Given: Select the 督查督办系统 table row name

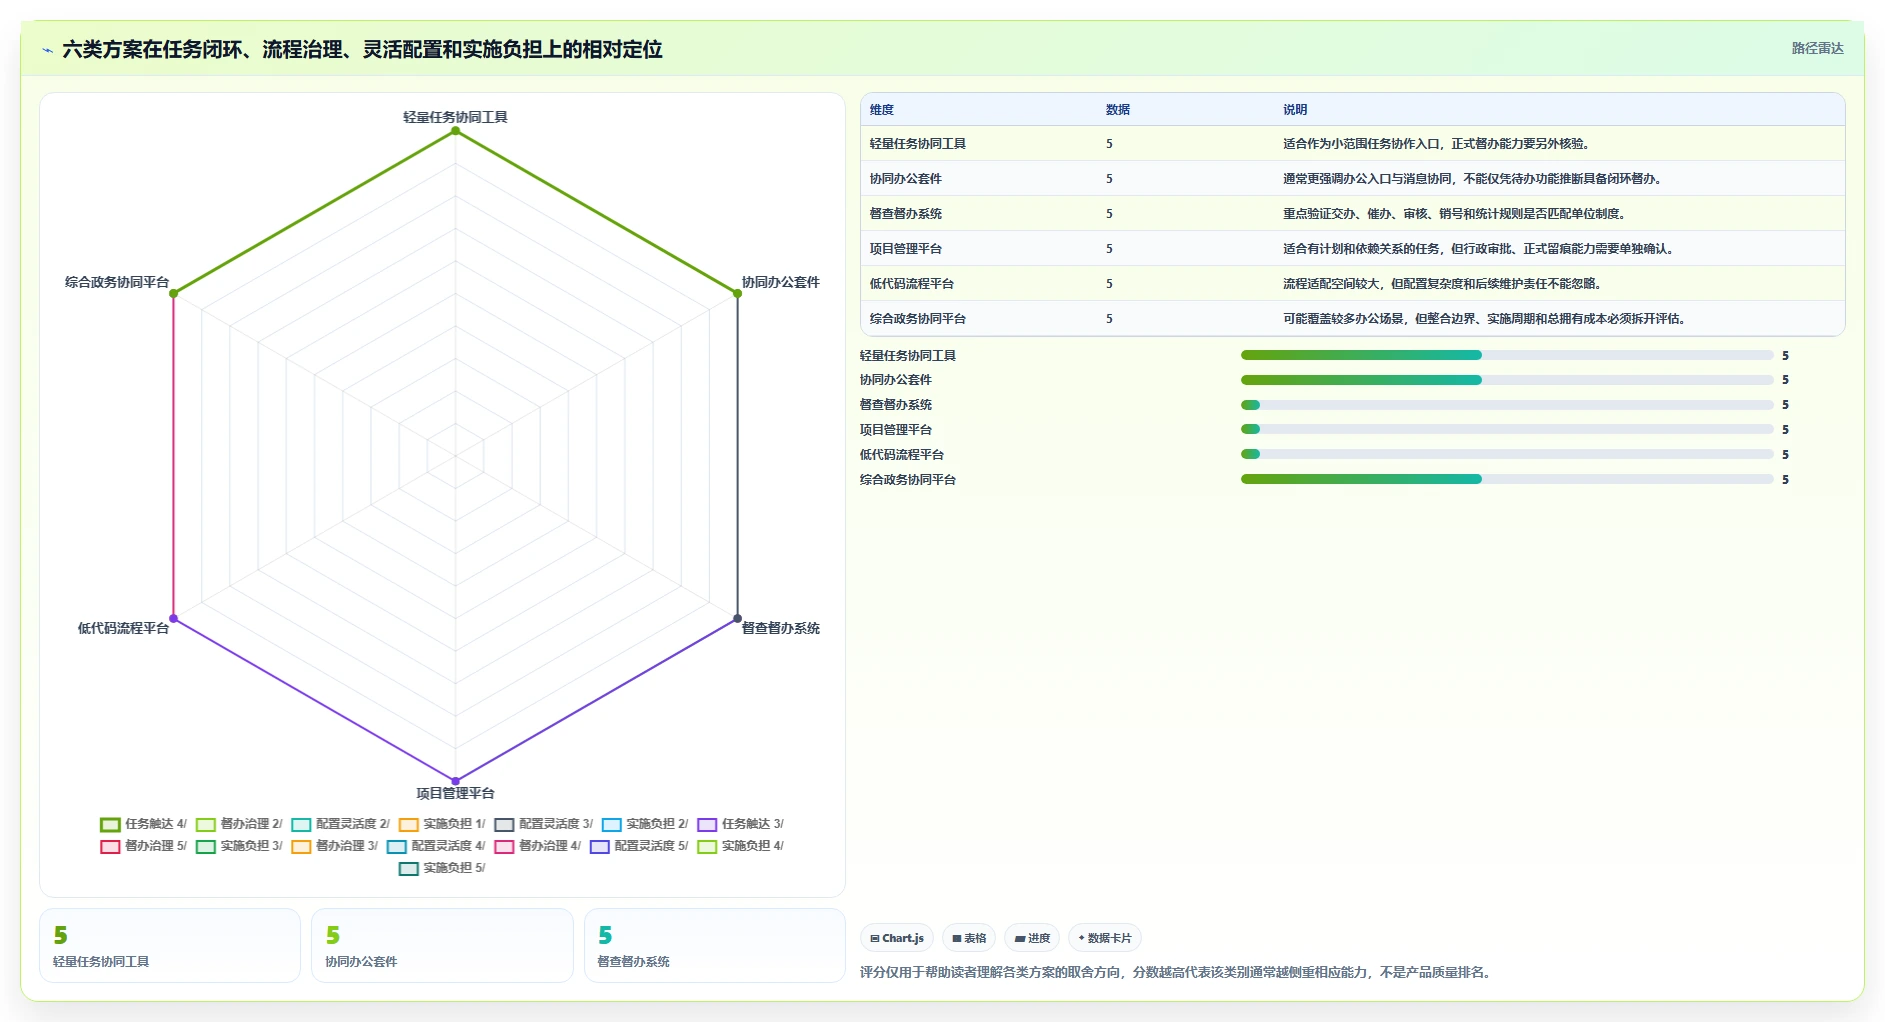Looking at the screenshot, I should (x=905, y=214).
